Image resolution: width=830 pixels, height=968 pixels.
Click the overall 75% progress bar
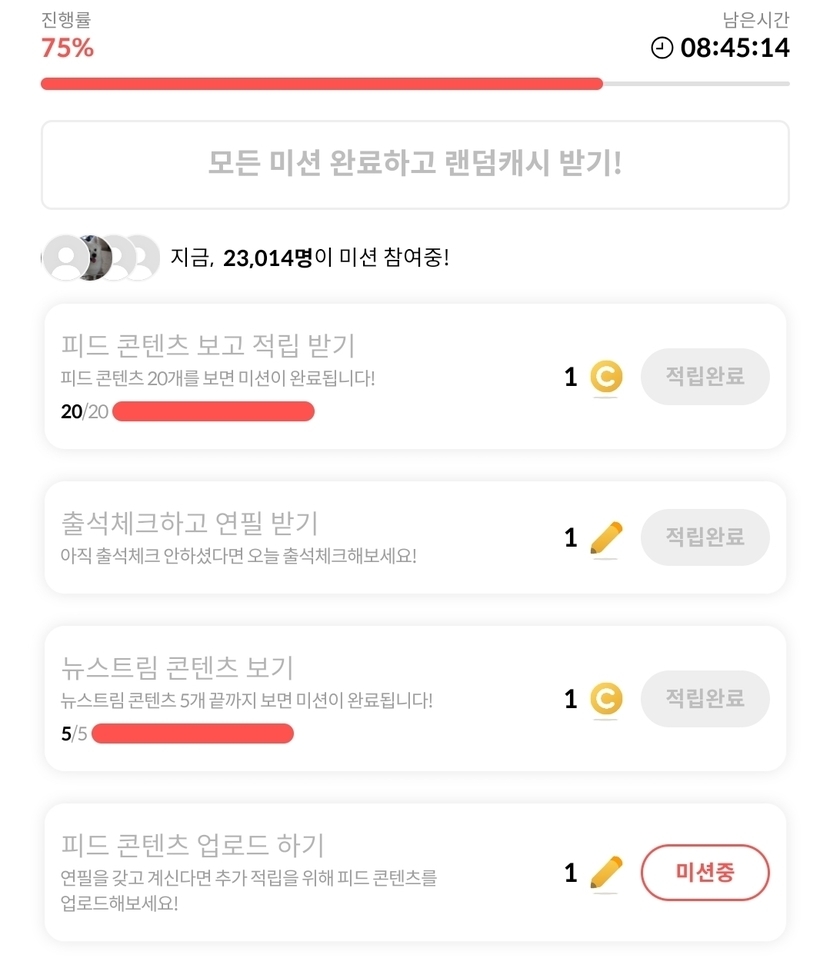(x=415, y=84)
